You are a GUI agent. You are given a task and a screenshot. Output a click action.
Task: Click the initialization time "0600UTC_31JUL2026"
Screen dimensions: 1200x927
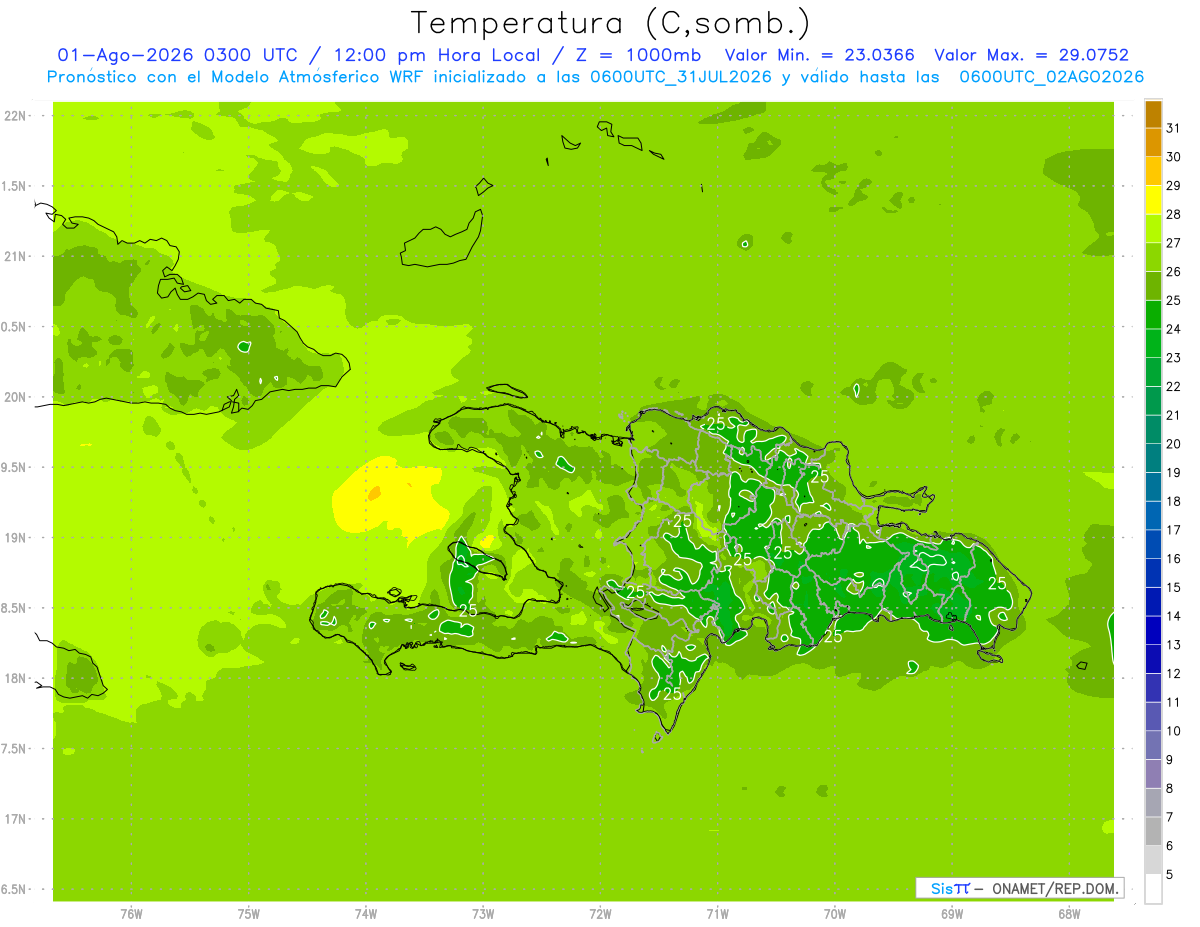point(681,77)
